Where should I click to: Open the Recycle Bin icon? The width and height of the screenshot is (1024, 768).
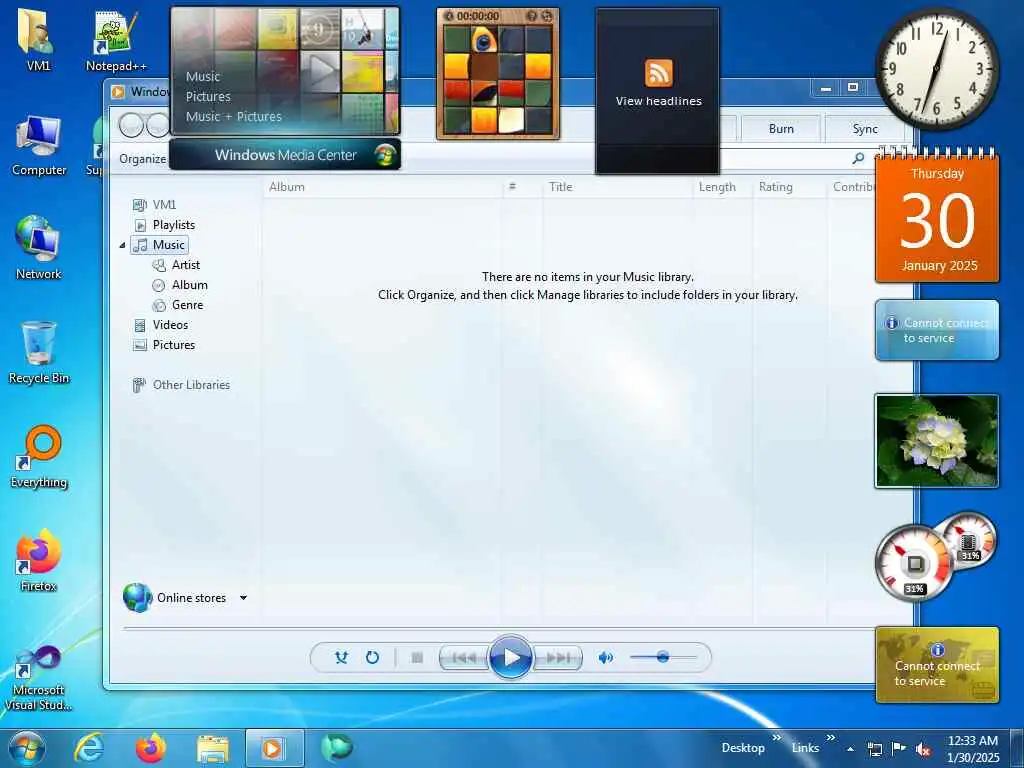click(39, 353)
